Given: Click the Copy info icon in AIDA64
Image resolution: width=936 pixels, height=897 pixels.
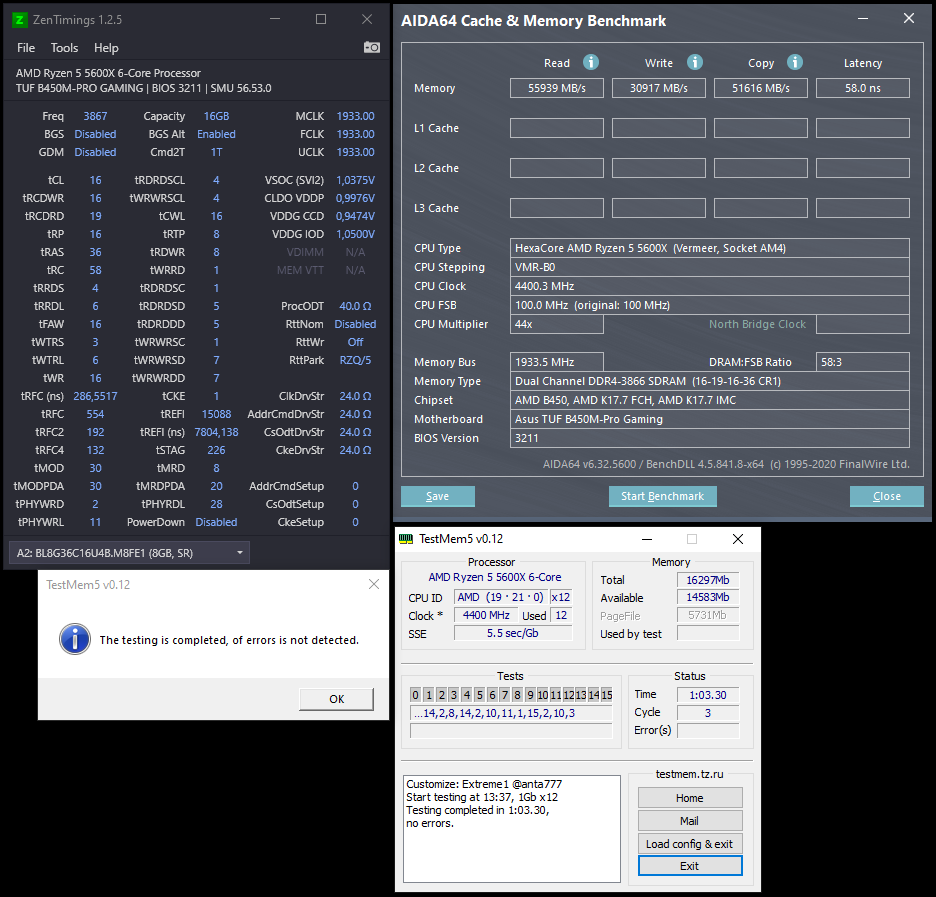Looking at the screenshot, I should (795, 62).
